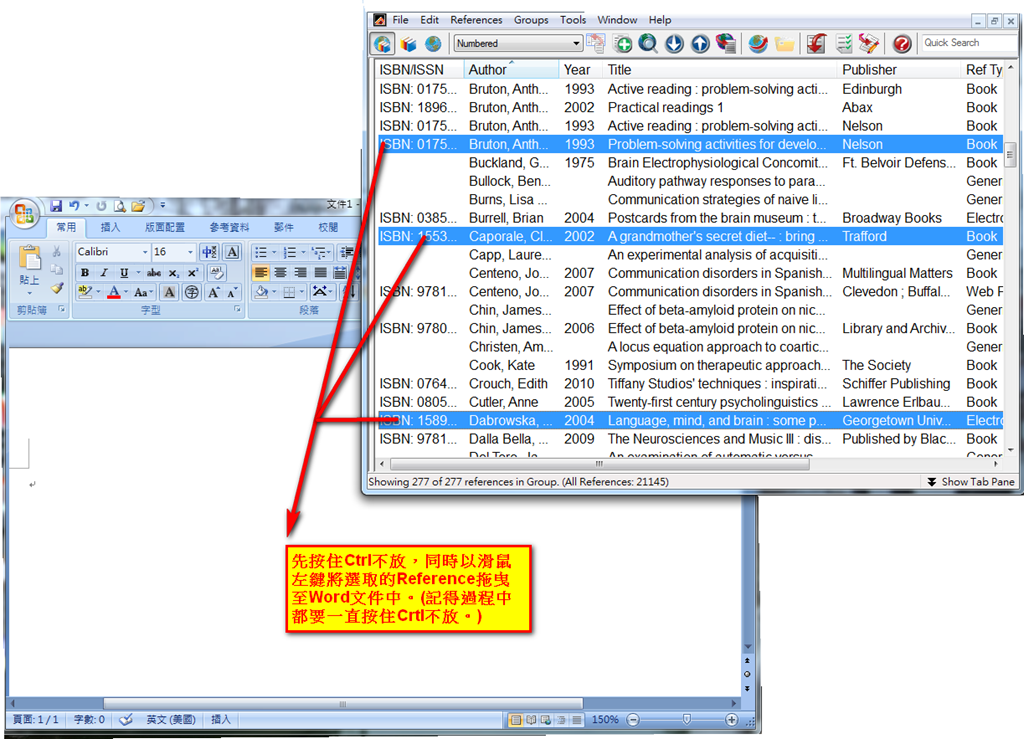The width and height of the screenshot is (1024, 739).
Task: Click the Office button in Word
Action: pyautogui.click(x=24, y=213)
